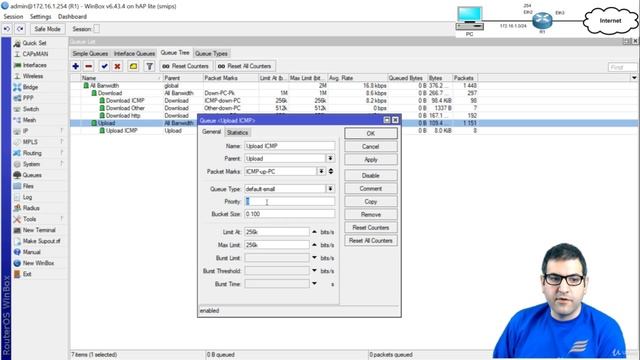Image resolution: width=640 pixels, height=360 pixels.
Task: Open the Statistics tab in dialog
Action: tap(237, 132)
